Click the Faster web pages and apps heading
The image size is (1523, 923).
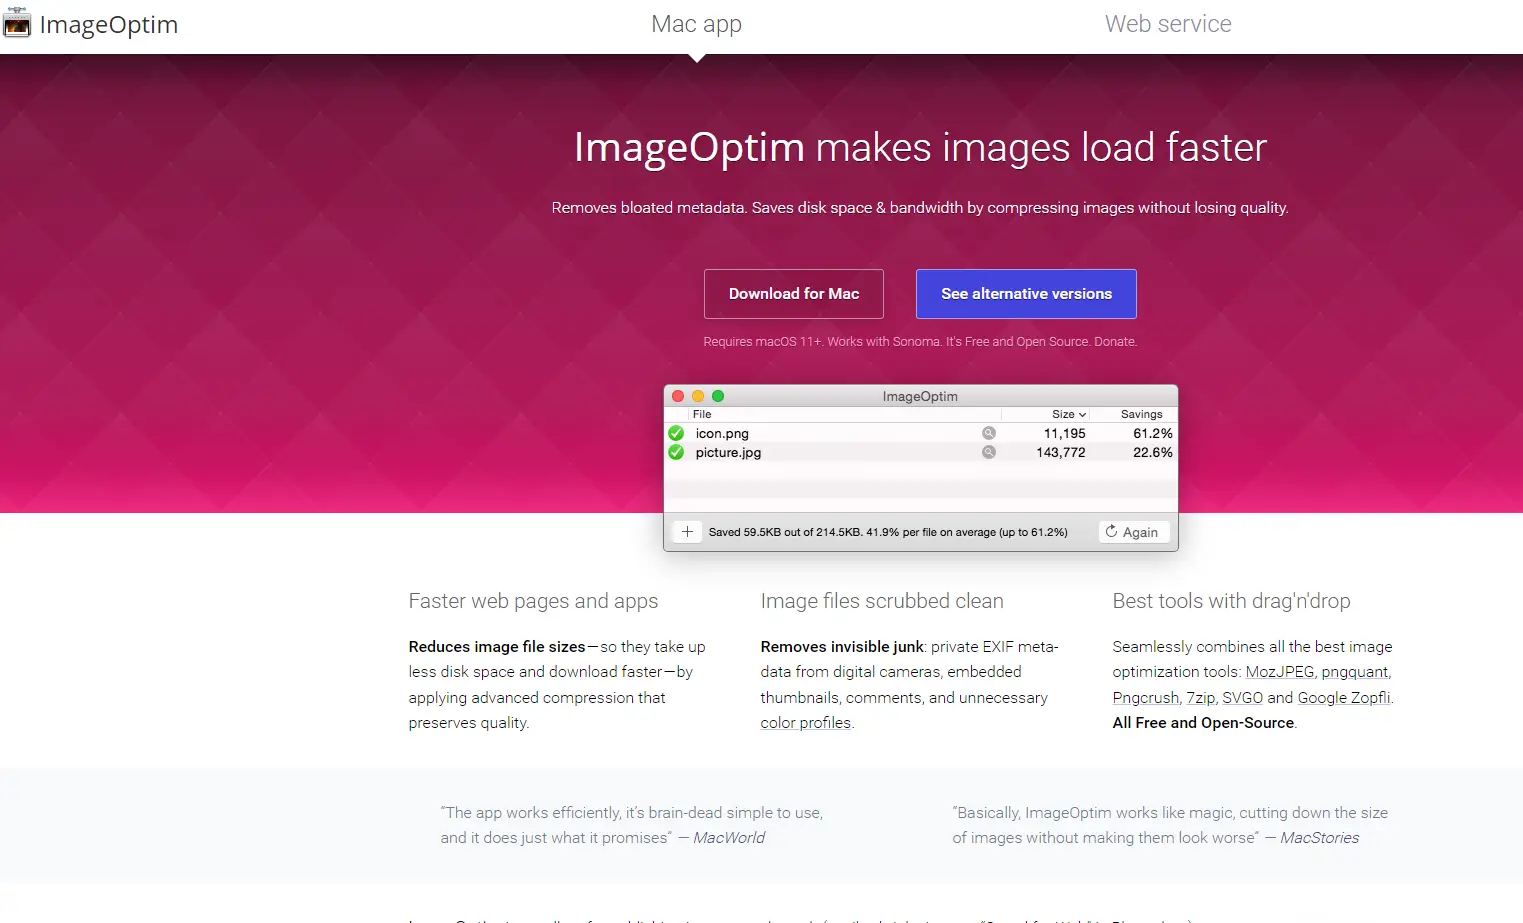coord(533,601)
